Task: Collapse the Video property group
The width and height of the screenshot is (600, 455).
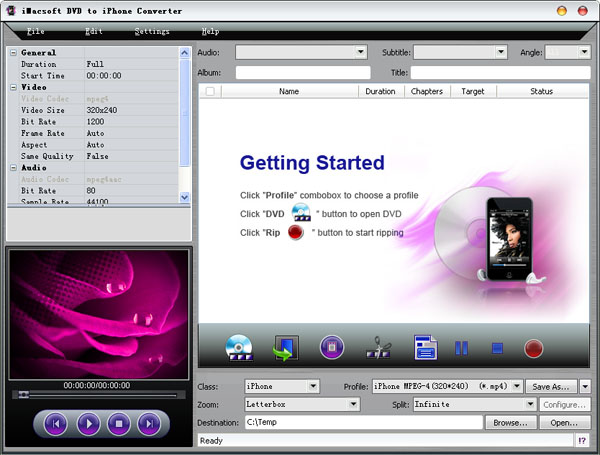Action: pos(13,87)
